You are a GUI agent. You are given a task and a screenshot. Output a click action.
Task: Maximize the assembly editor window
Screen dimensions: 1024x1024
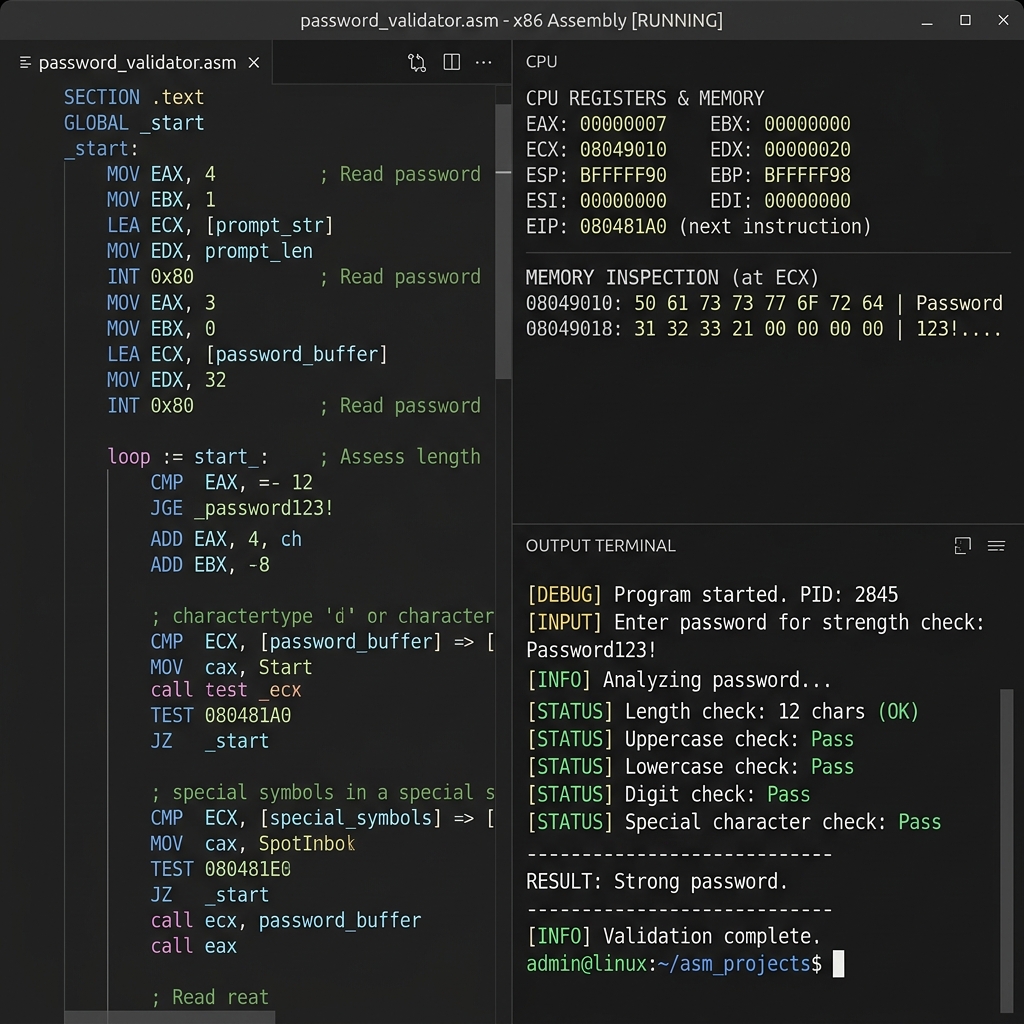click(x=965, y=20)
